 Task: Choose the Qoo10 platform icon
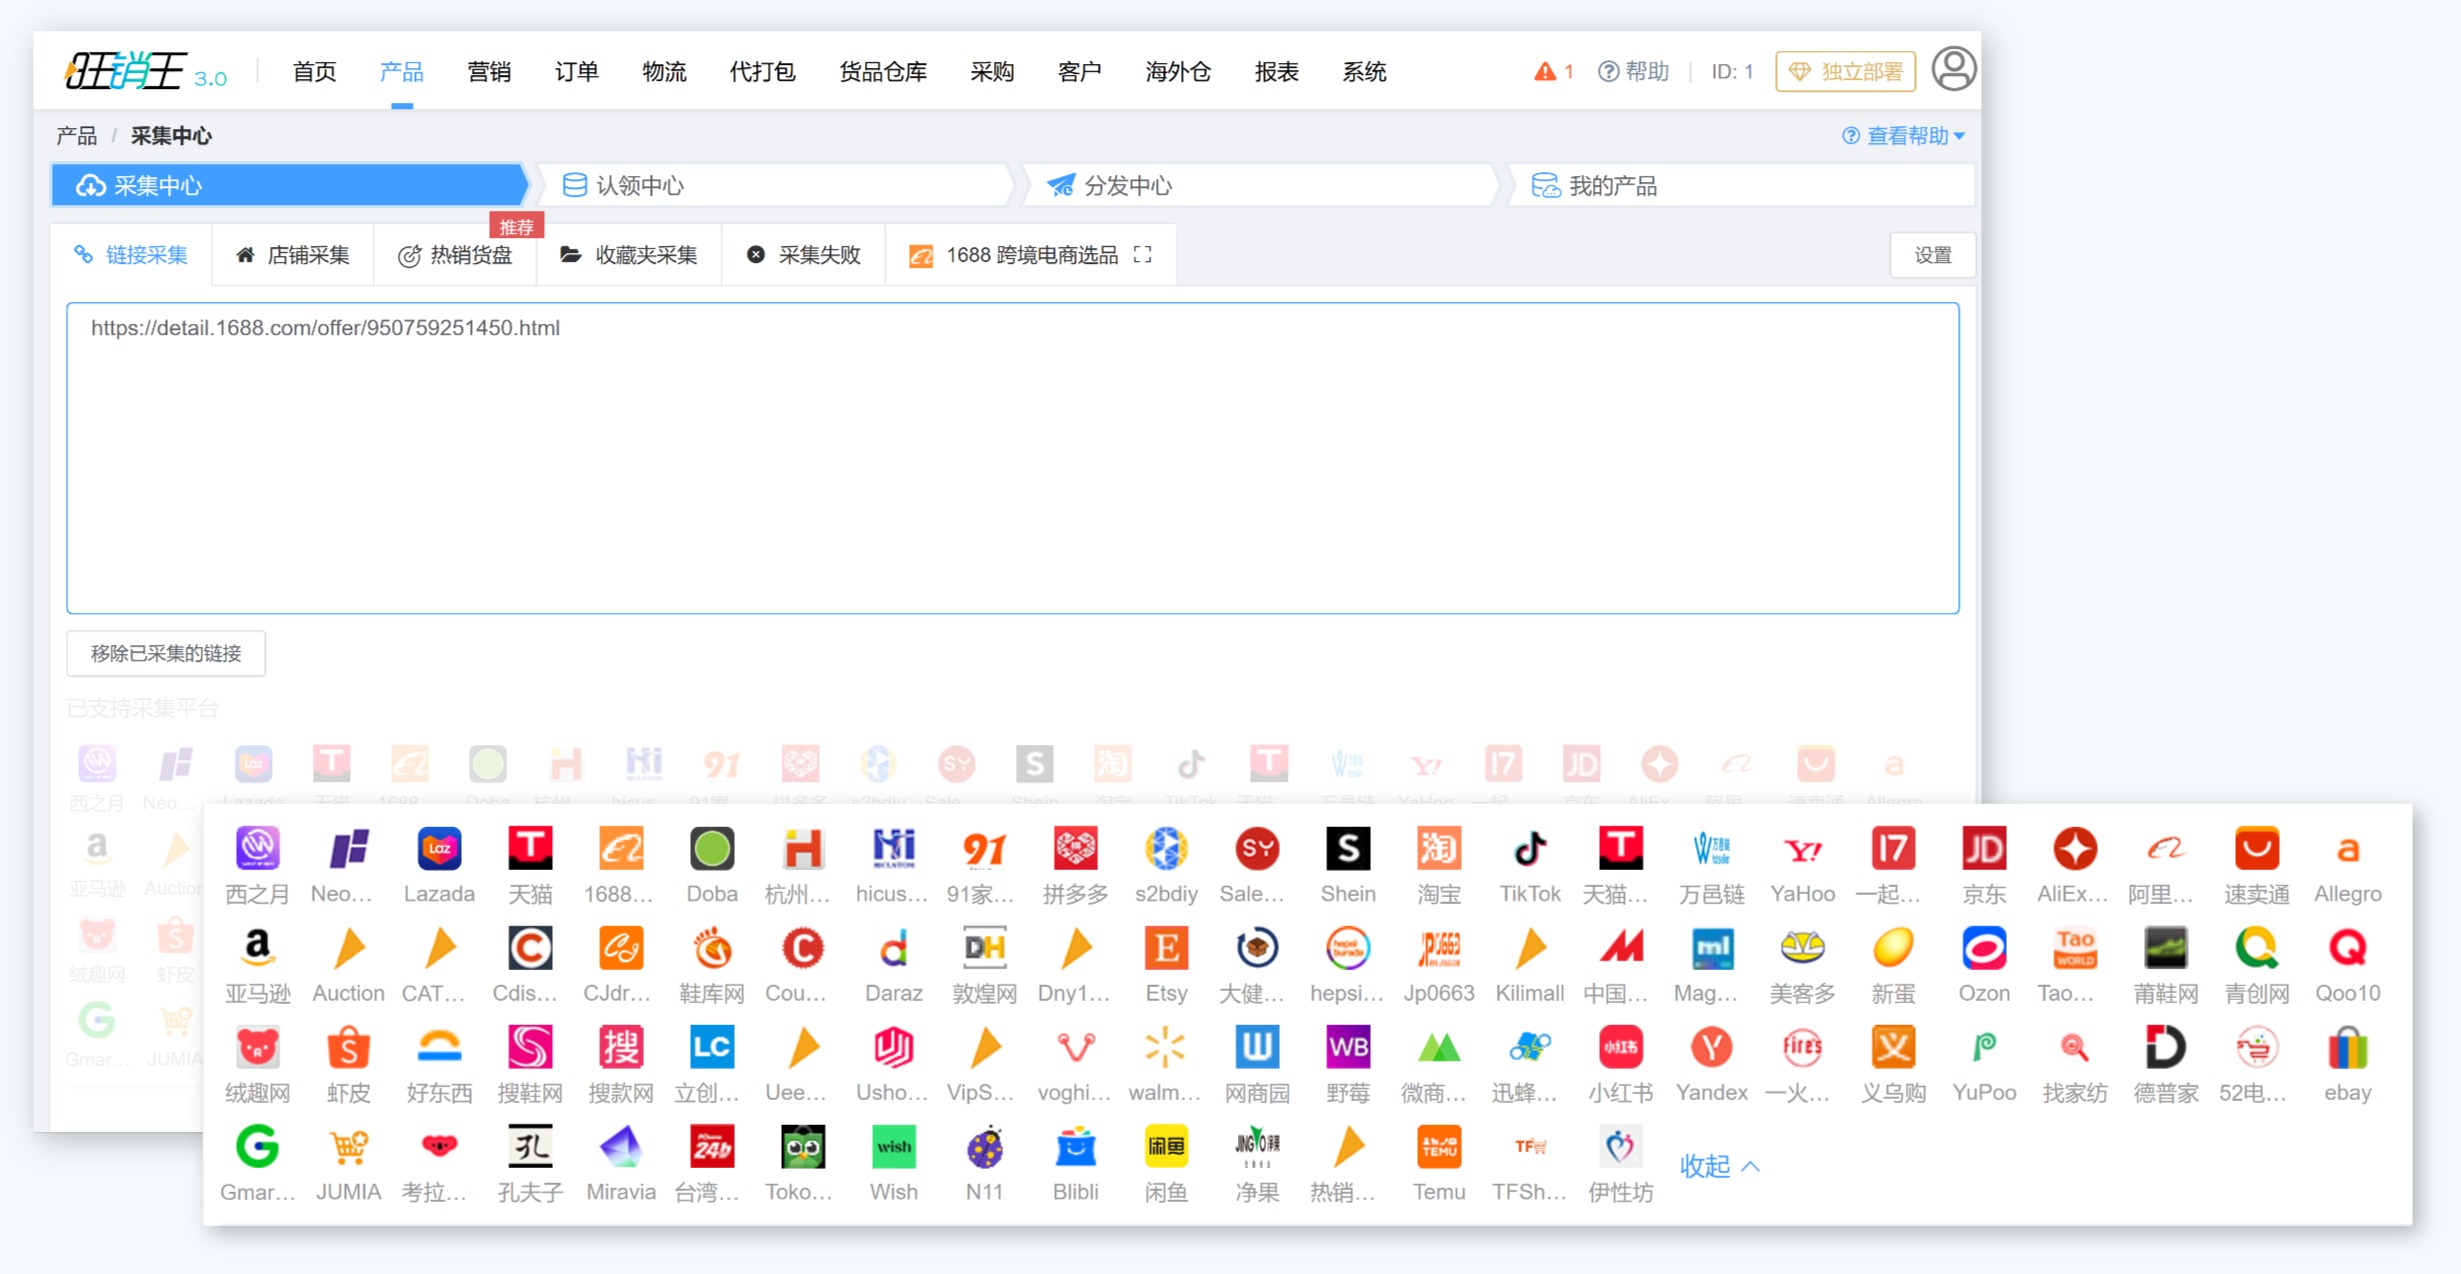point(2347,948)
